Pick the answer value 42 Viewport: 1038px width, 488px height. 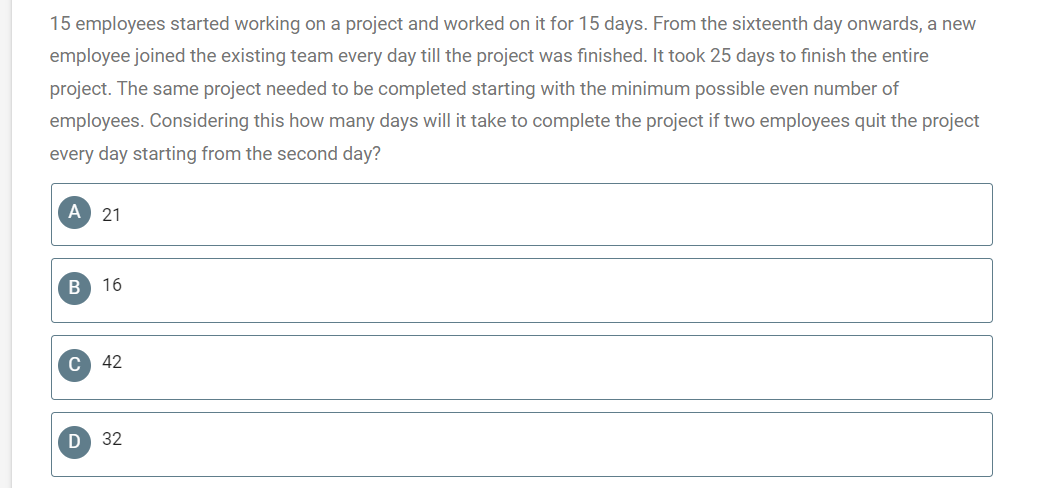click(112, 362)
